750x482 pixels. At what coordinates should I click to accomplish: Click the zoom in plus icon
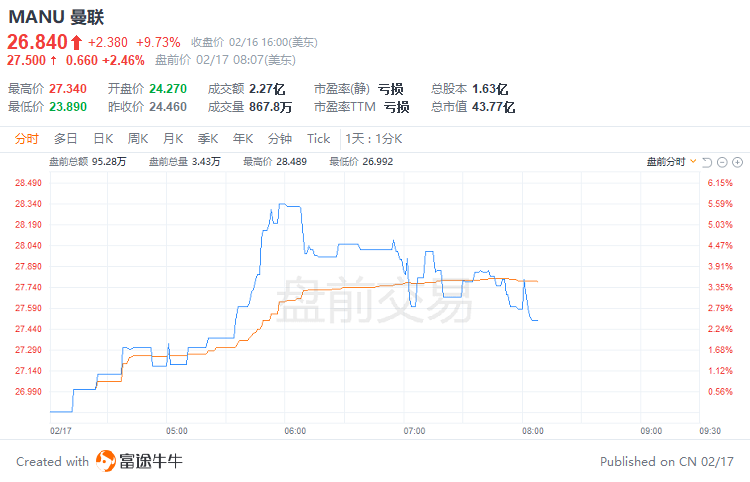(737, 161)
